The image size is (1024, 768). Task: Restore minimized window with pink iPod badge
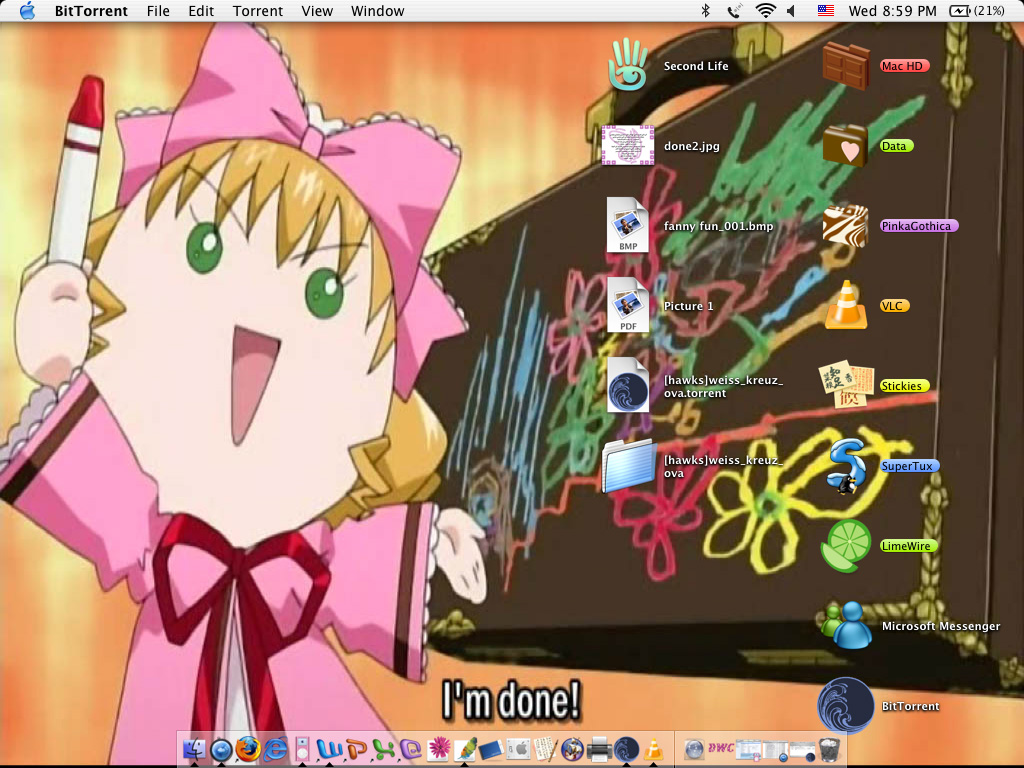tap(748, 748)
